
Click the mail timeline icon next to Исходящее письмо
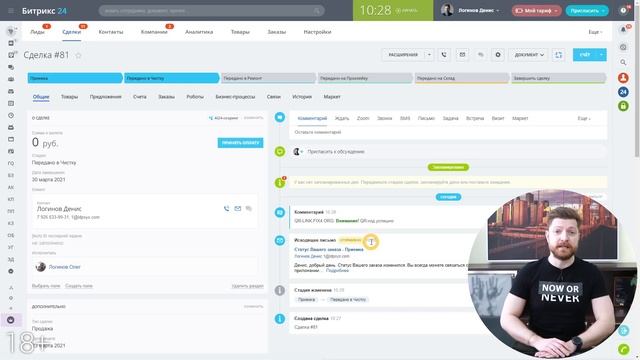pyautogui.click(x=280, y=240)
